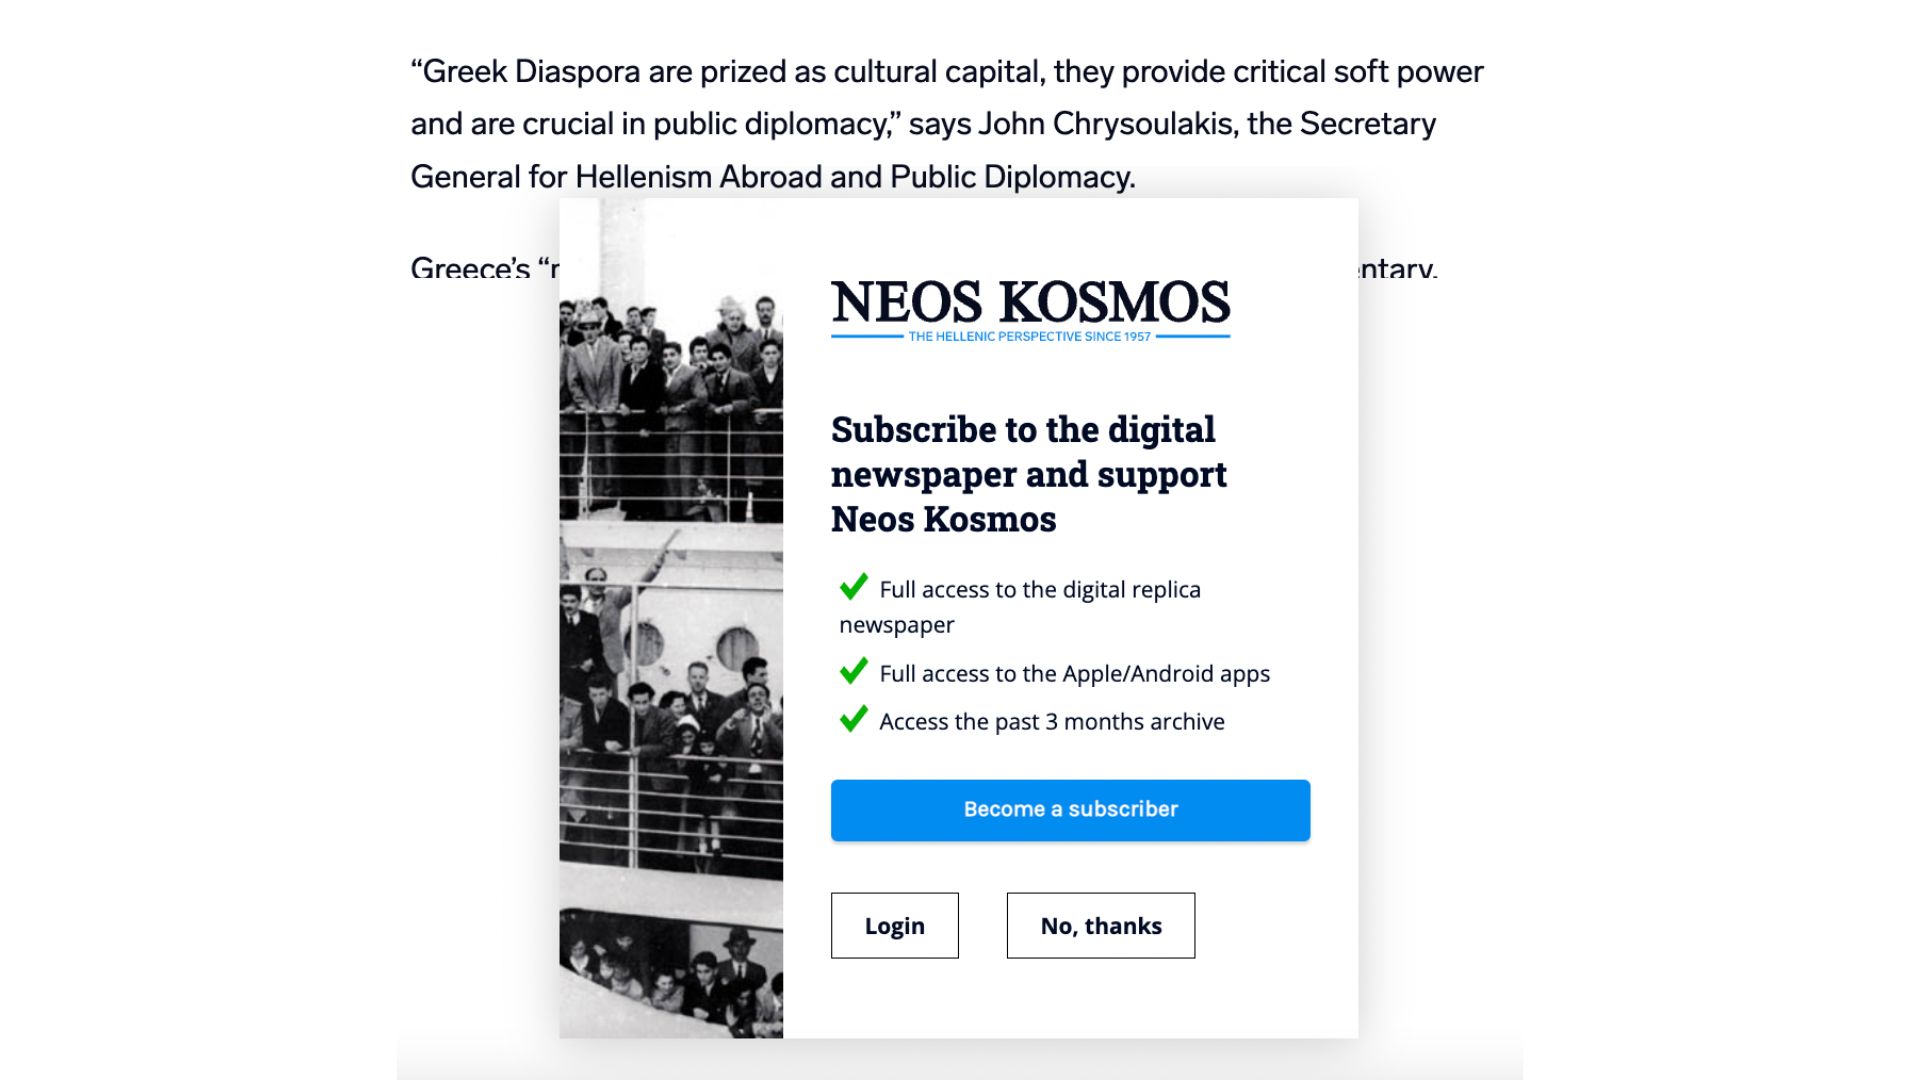Click the green checkmark beside 3 months archive
1920x1080 pixels.
coord(853,719)
